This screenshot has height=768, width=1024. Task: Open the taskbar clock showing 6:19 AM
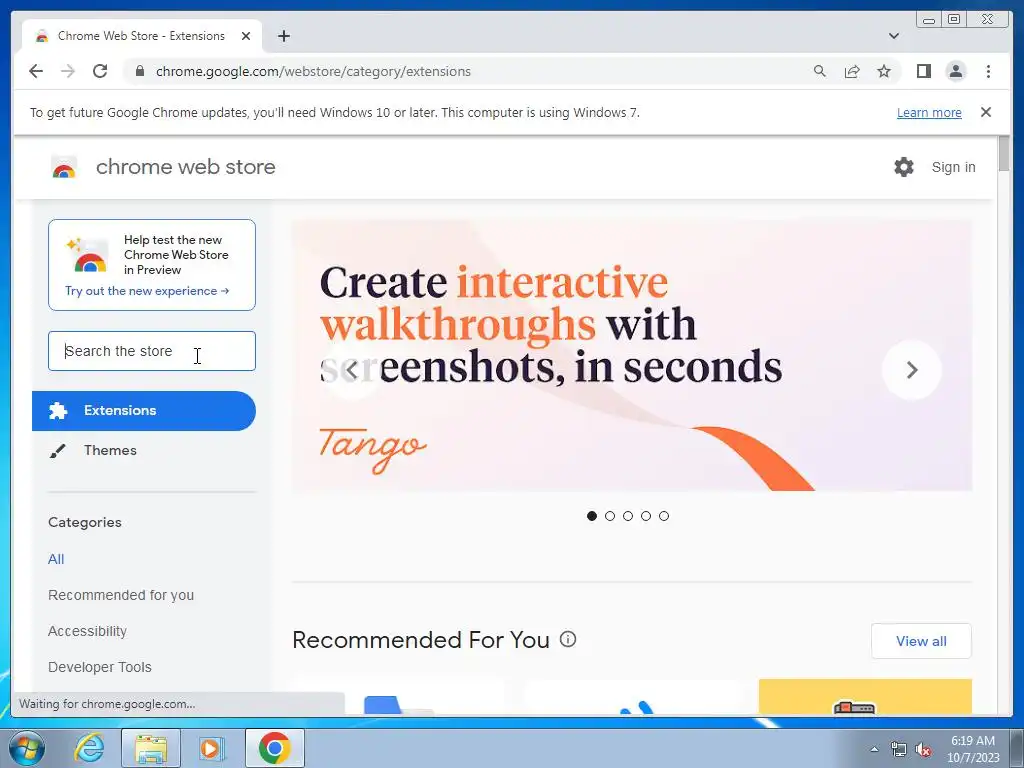(x=973, y=749)
